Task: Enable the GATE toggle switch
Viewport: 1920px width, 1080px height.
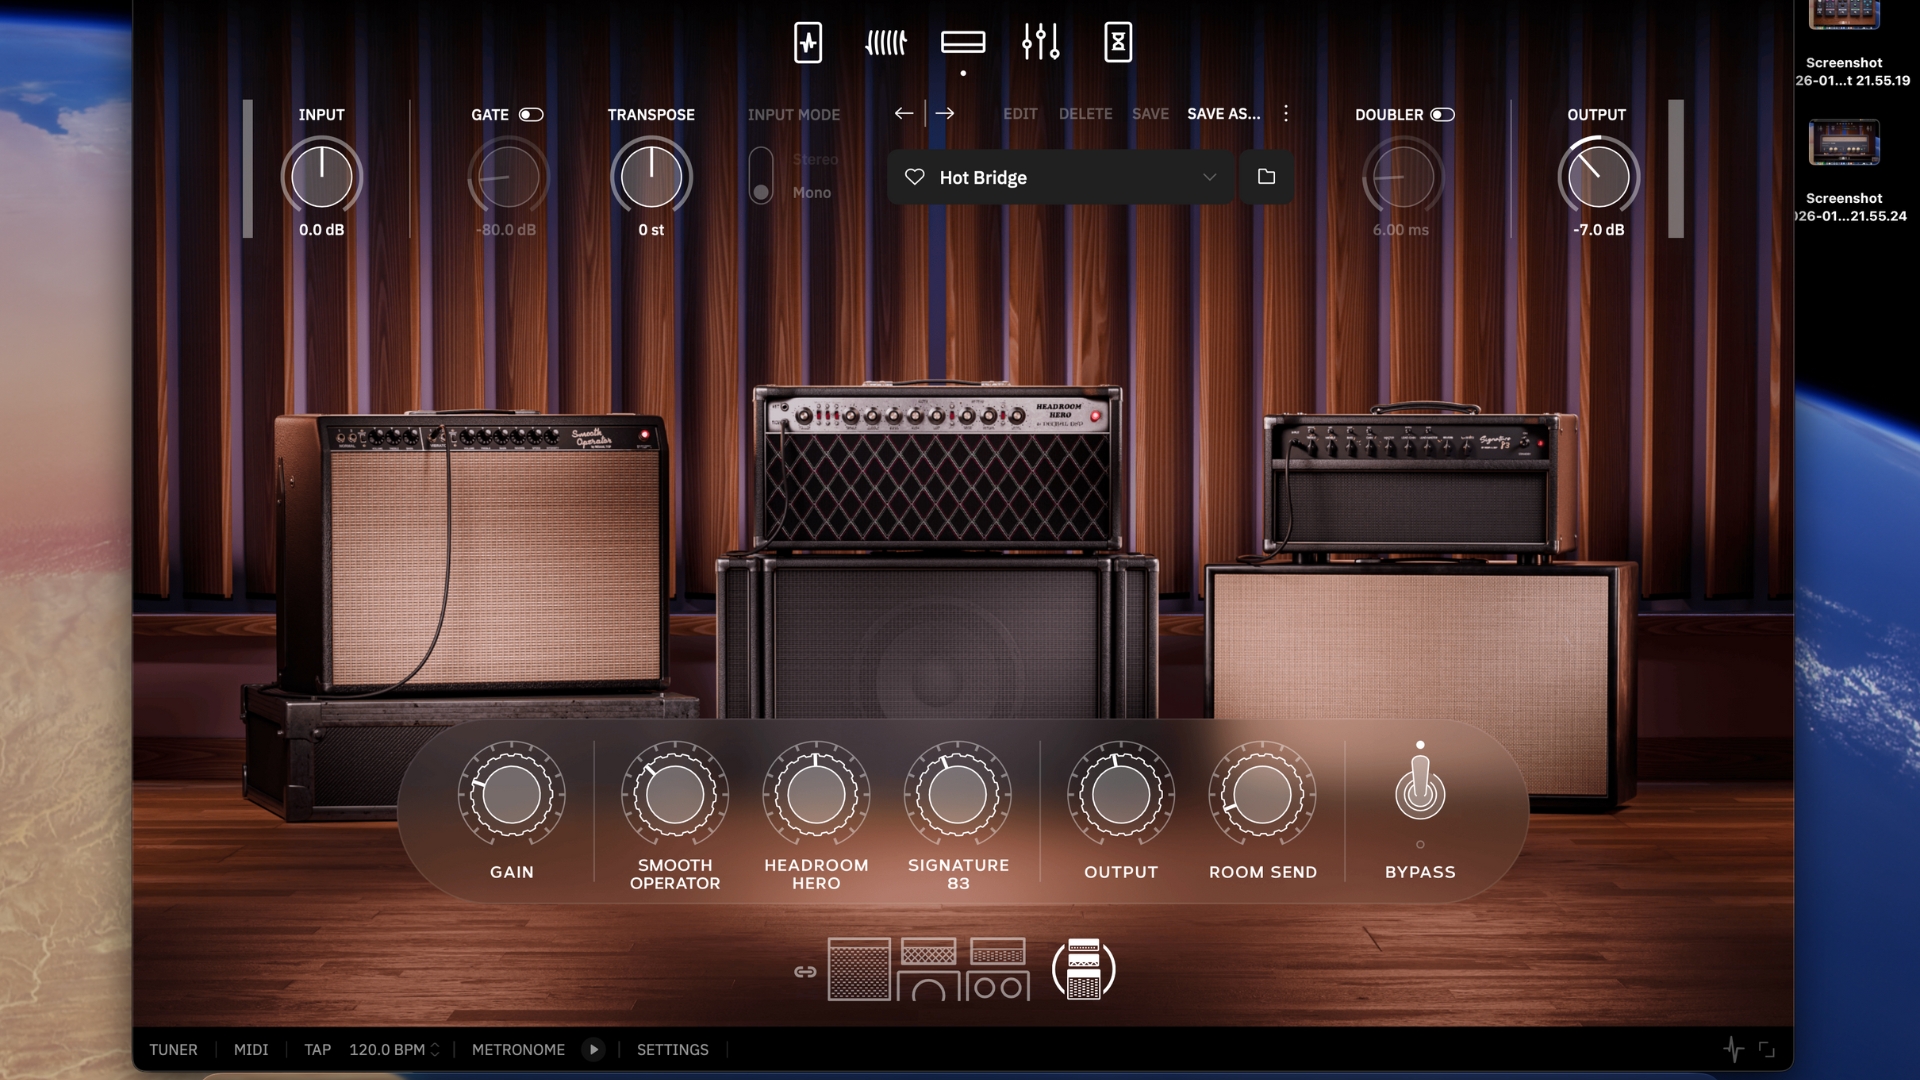Action: [x=531, y=114]
